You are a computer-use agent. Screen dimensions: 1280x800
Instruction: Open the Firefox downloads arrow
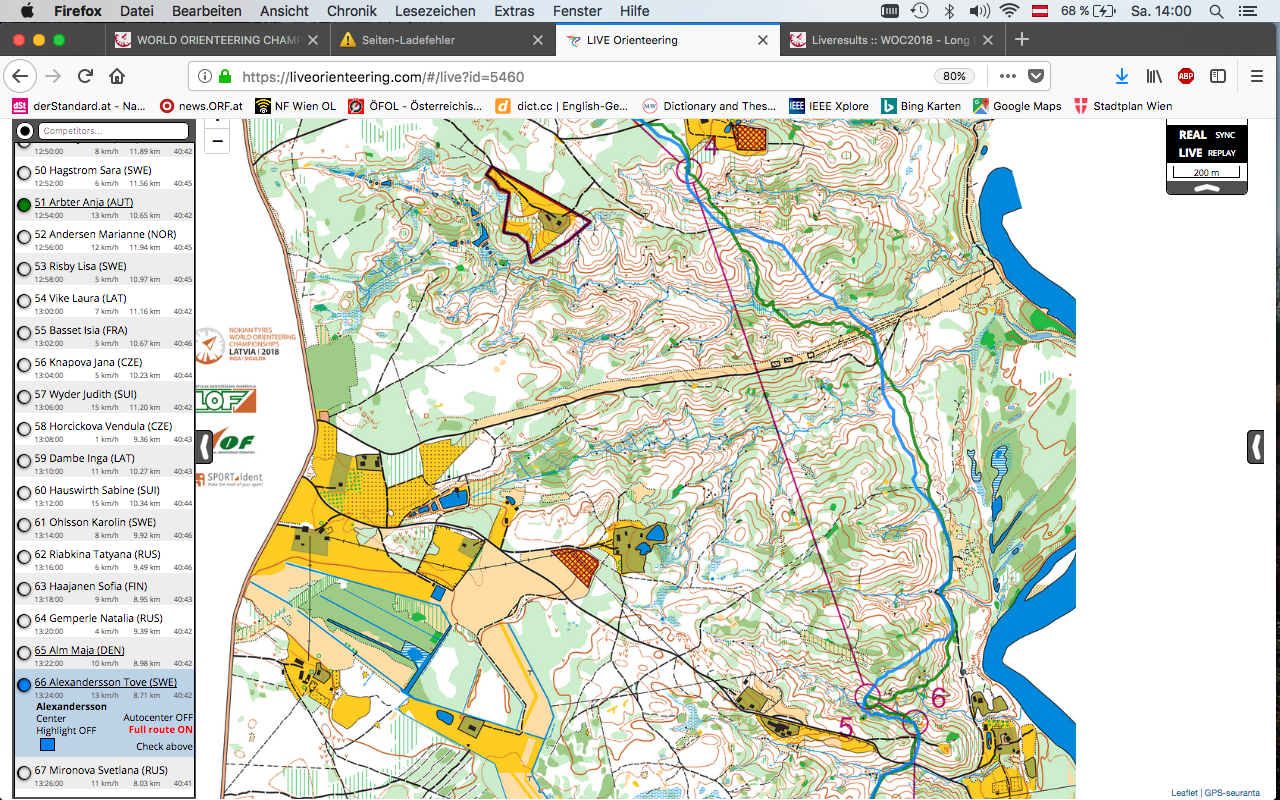tap(1122, 76)
